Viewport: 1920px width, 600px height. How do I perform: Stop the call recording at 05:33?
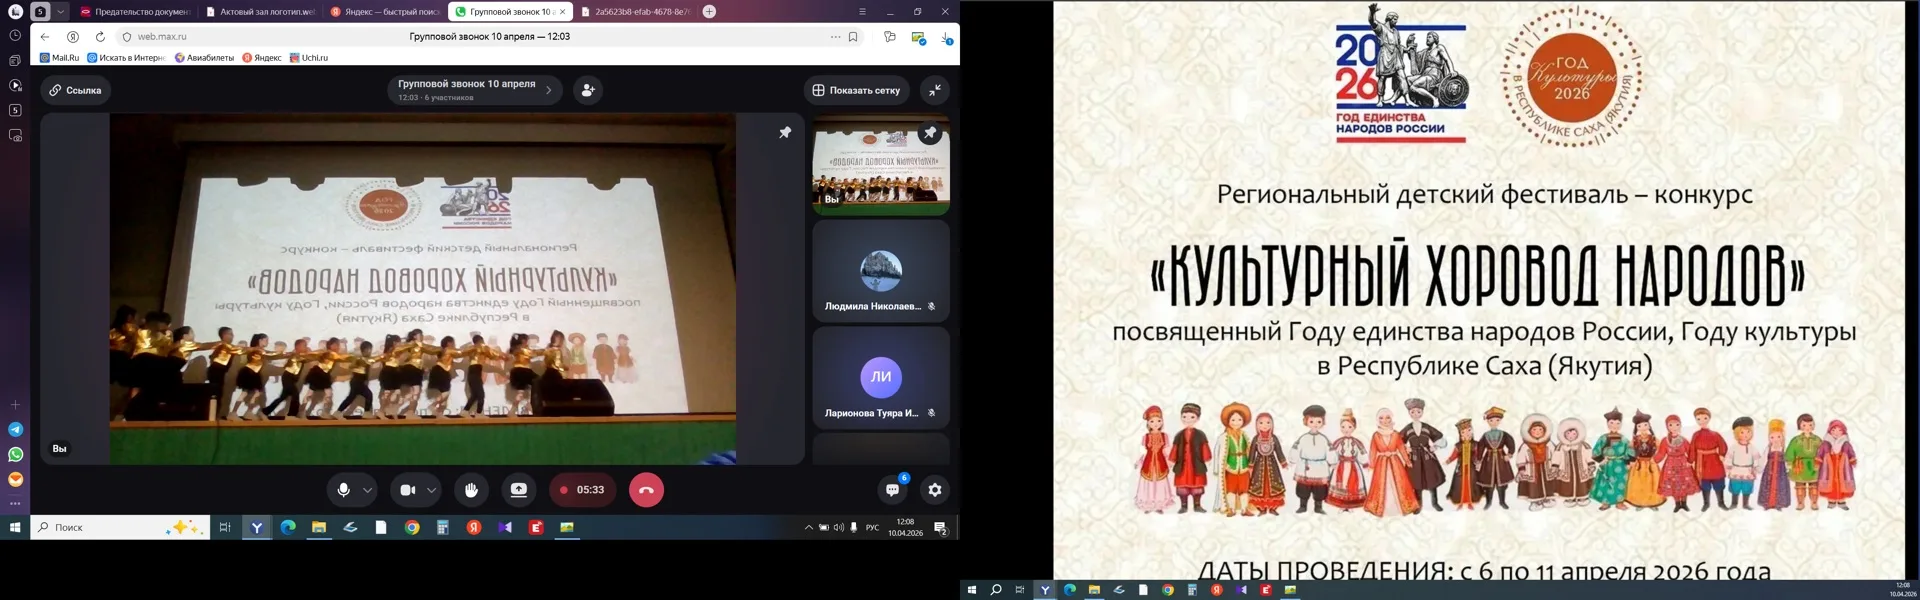[x=582, y=490]
